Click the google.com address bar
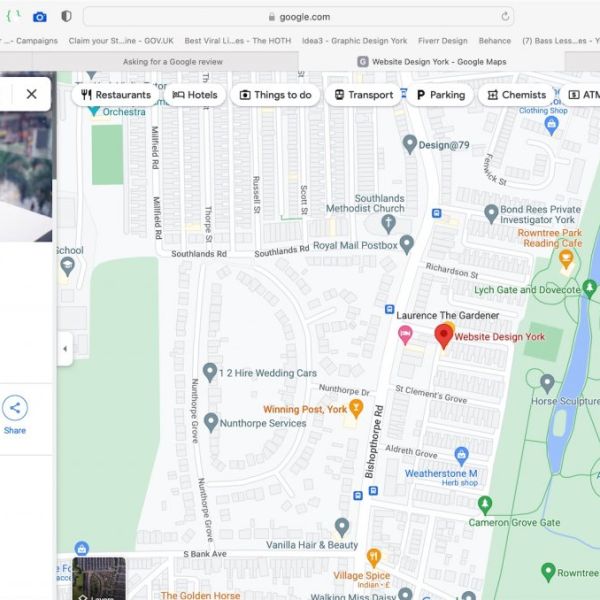Image resolution: width=600 pixels, height=600 pixels. pyautogui.click(x=298, y=17)
